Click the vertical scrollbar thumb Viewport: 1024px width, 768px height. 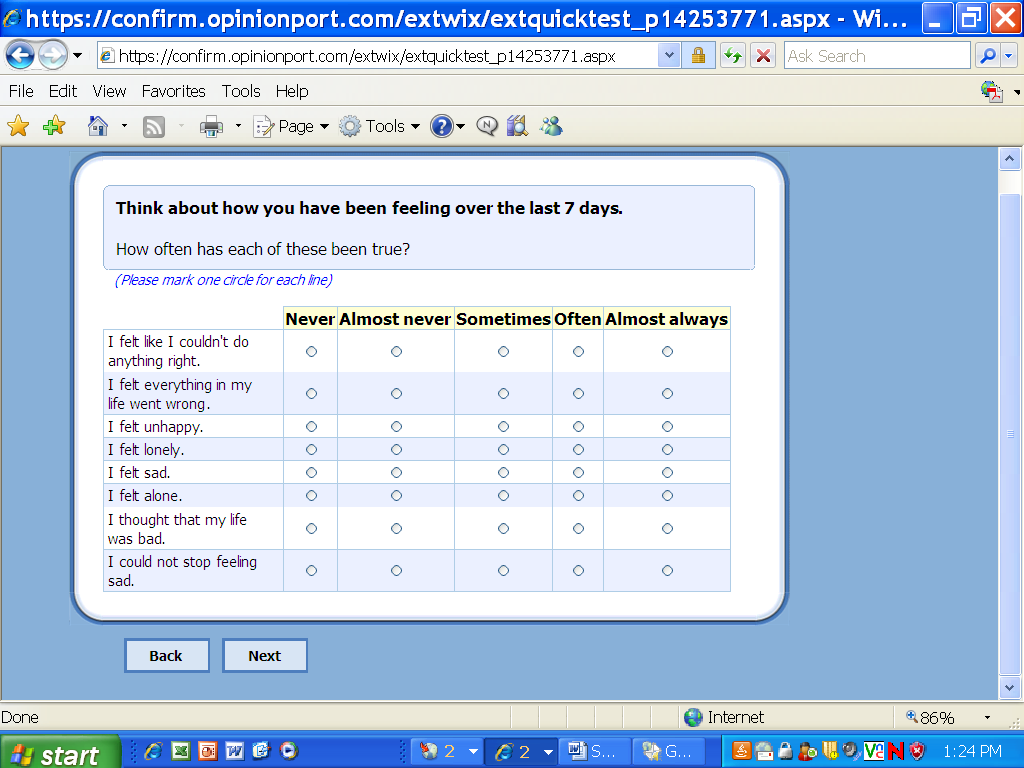pos(1009,434)
